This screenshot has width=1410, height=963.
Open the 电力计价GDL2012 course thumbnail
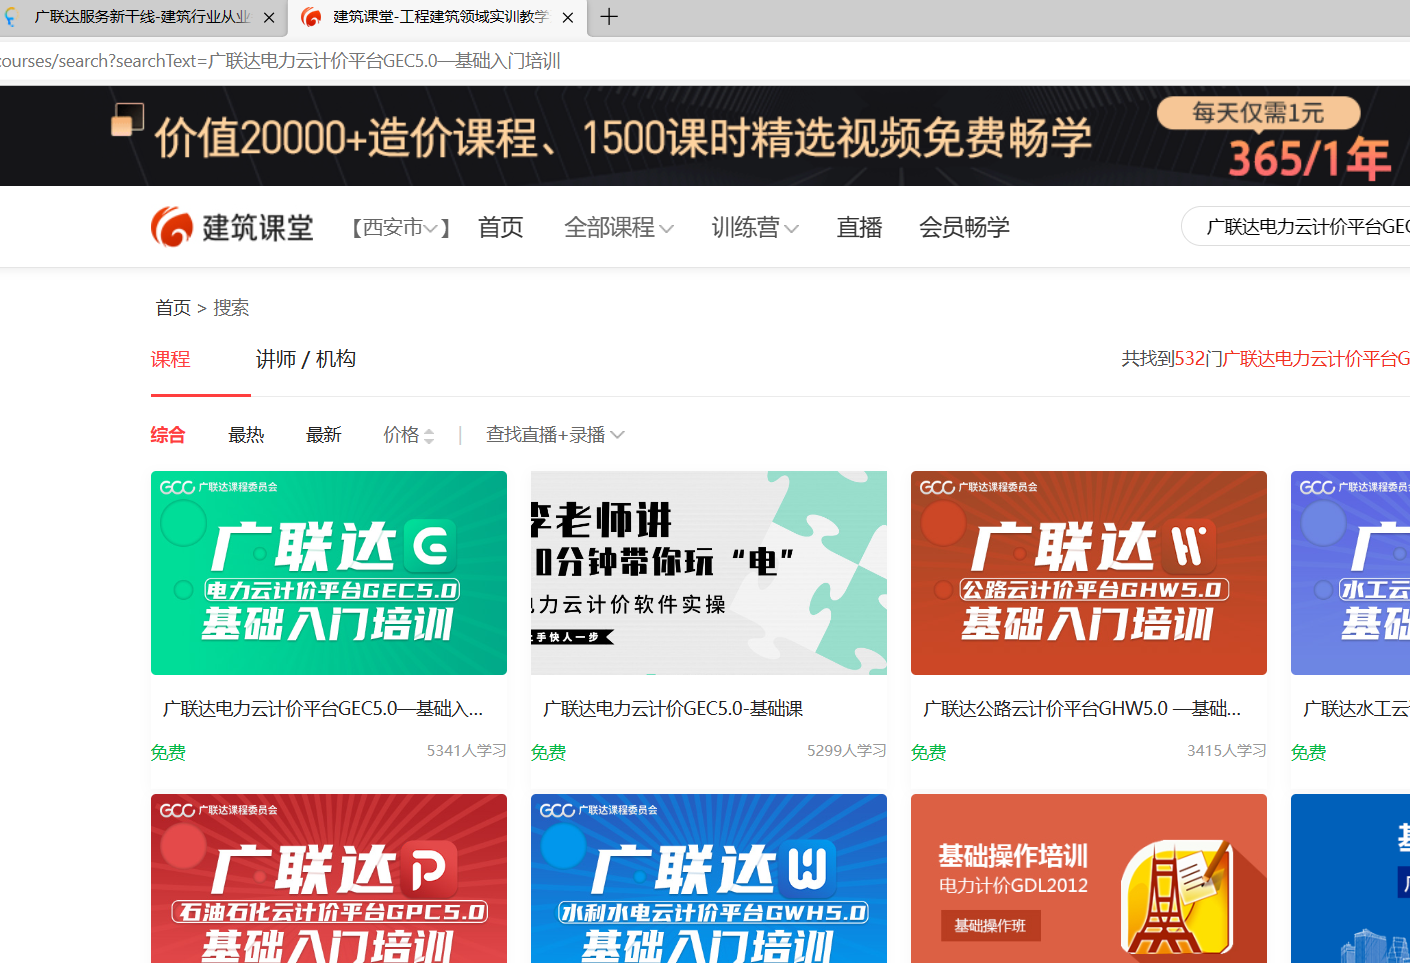click(1089, 879)
